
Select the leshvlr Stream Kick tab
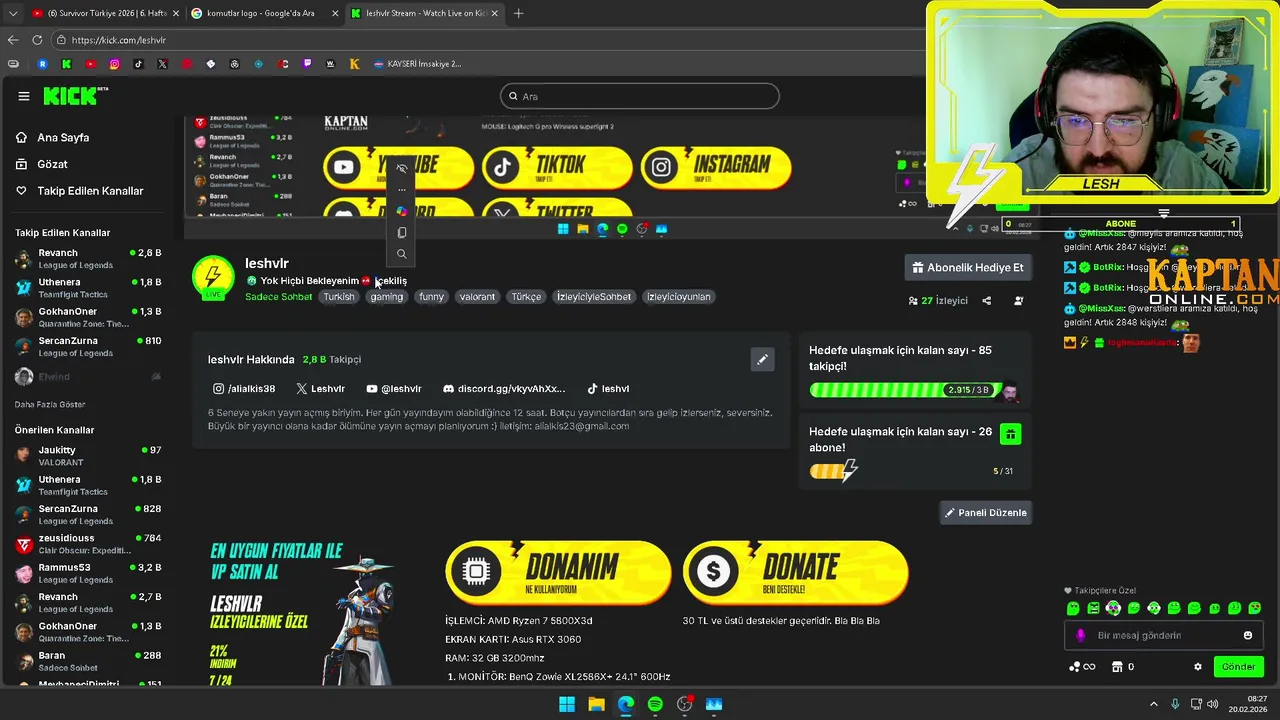(425, 13)
